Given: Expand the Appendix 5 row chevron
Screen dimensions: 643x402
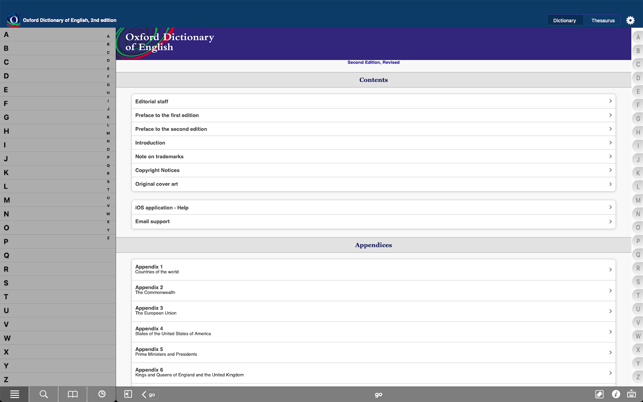Looking at the screenshot, I should (610, 352).
